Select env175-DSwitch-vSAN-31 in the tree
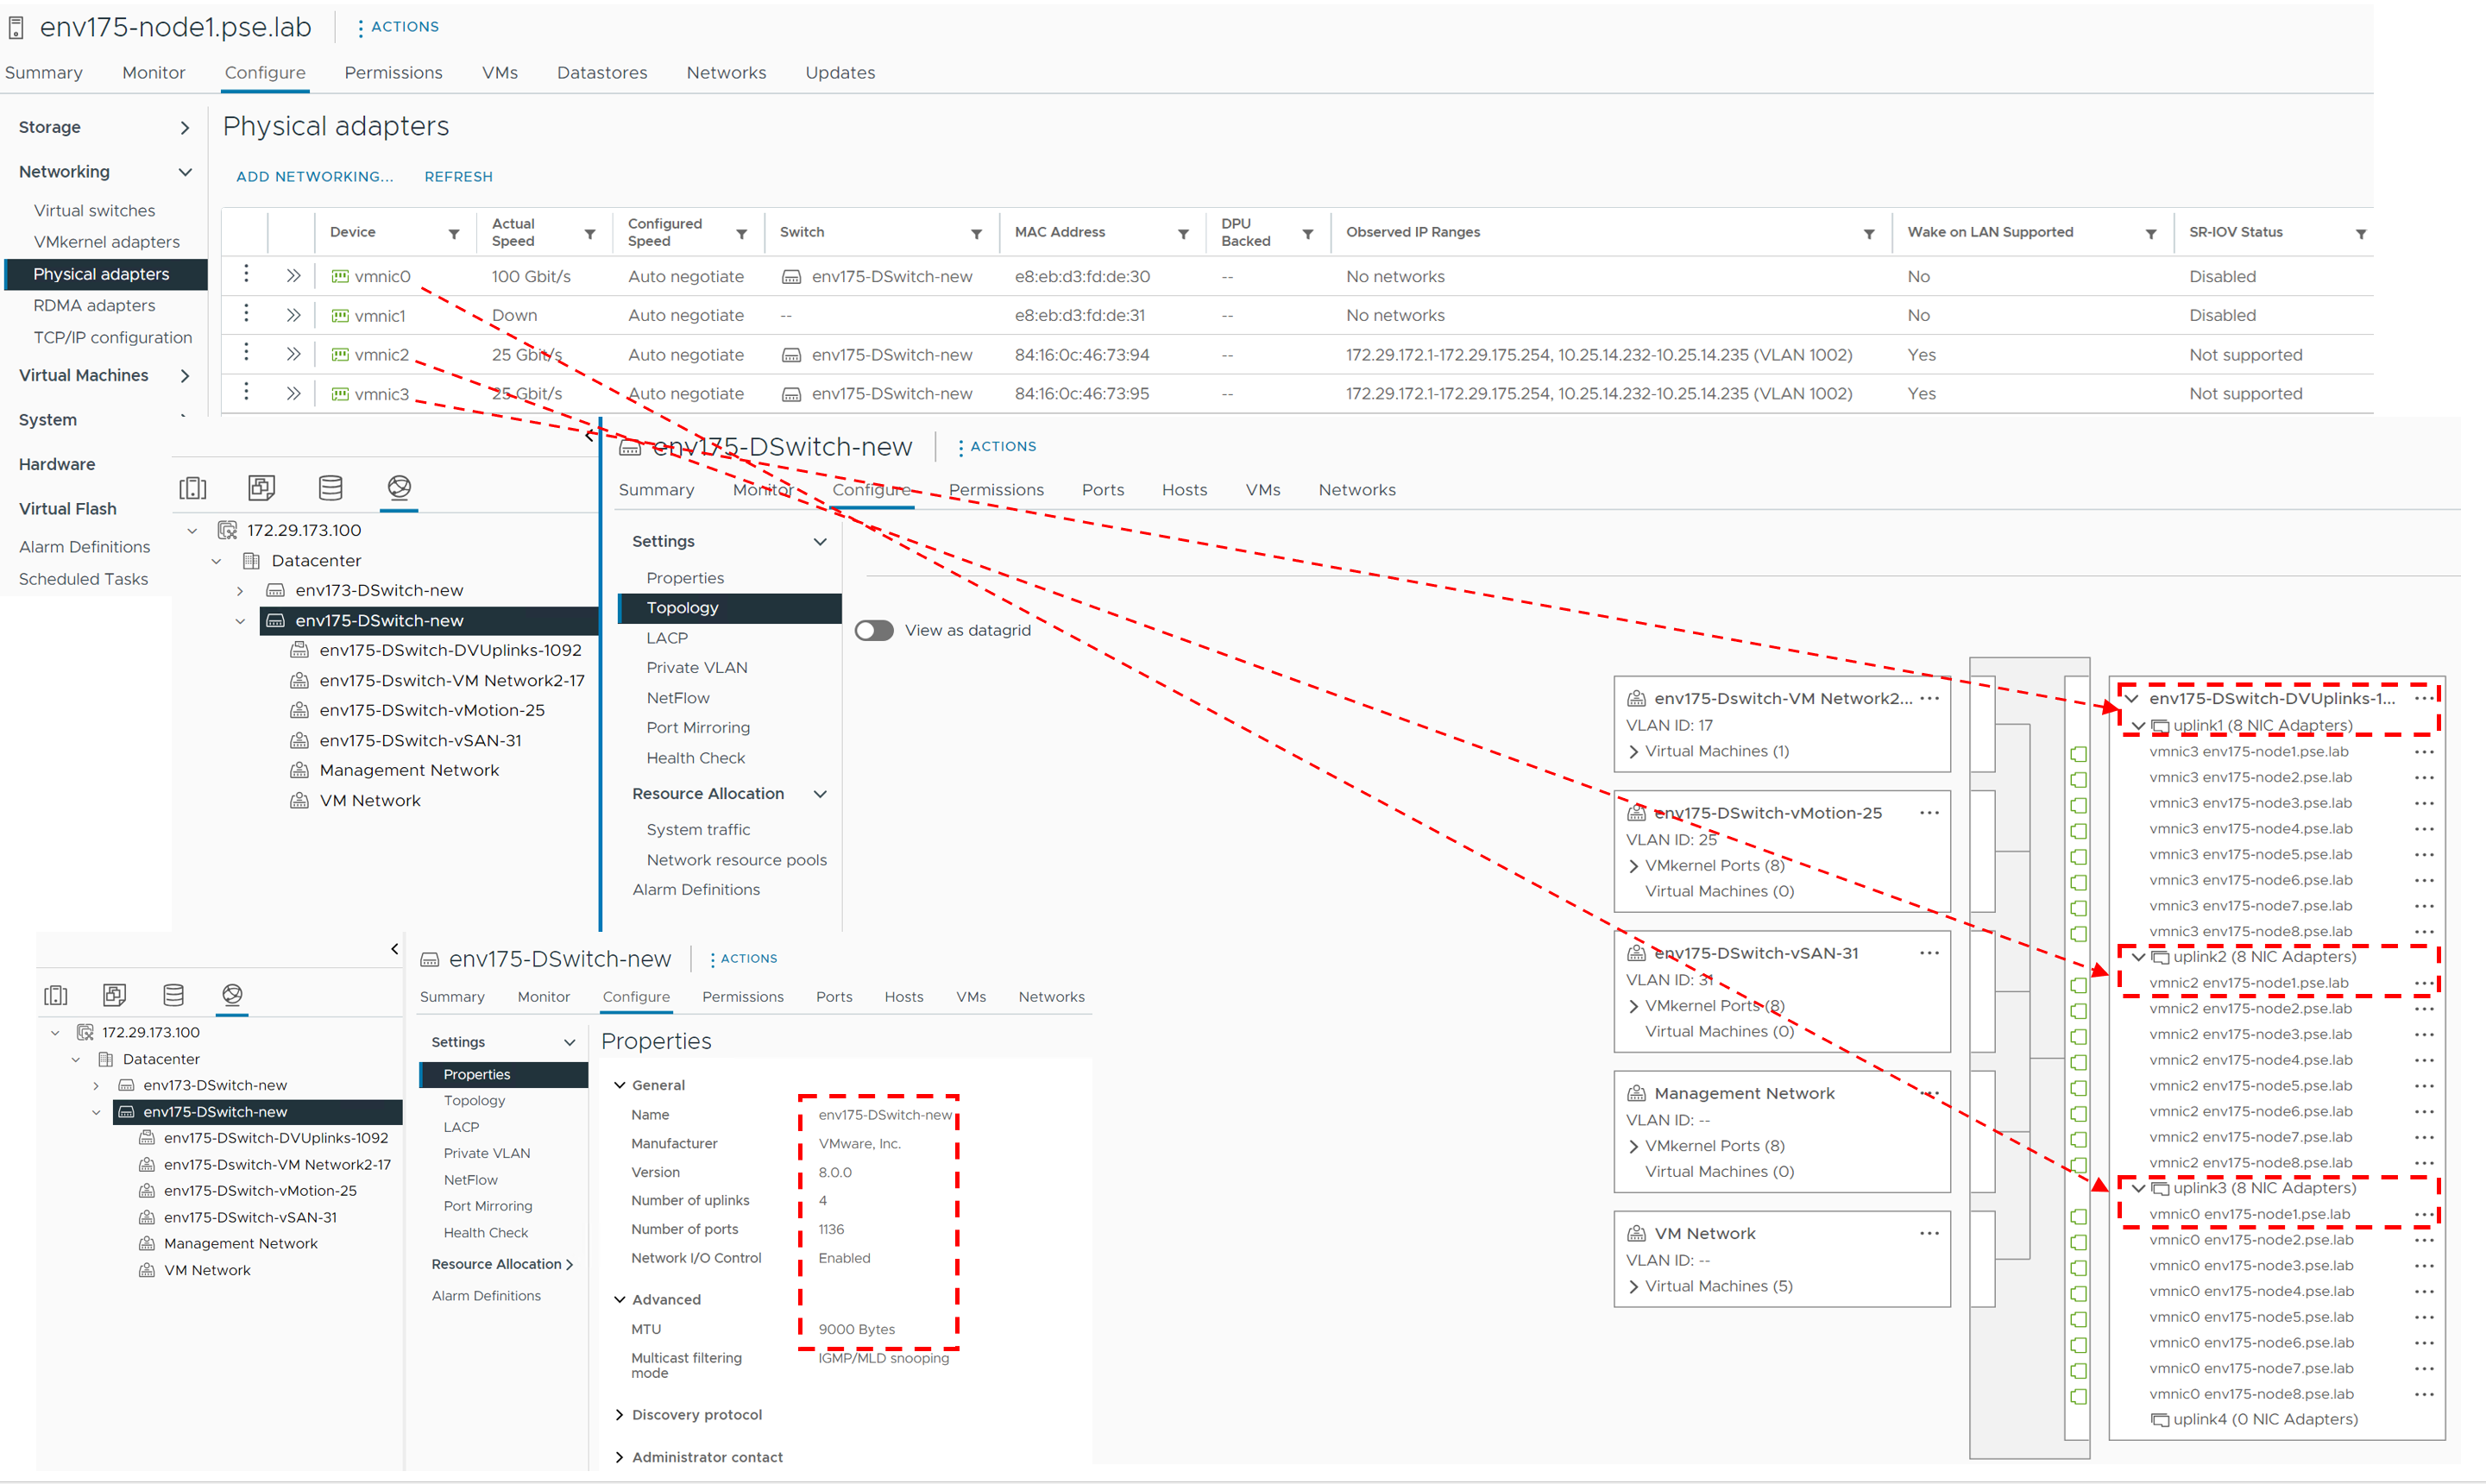The width and height of the screenshot is (2486, 1484). click(x=420, y=740)
